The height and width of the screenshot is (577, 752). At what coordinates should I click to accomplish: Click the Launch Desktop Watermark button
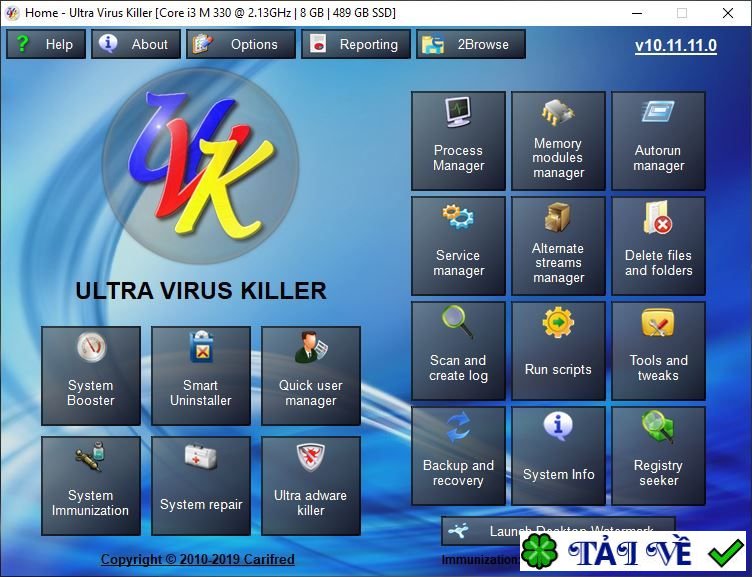pyautogui.click(x=558, y=531)
